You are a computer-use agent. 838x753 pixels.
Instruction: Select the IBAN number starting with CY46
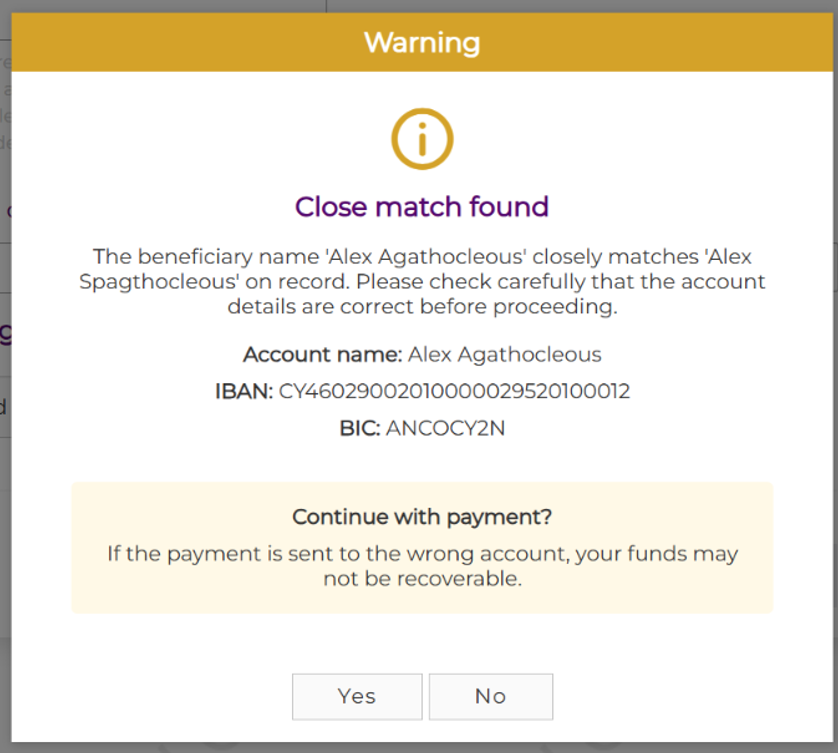tap(455, 391)
